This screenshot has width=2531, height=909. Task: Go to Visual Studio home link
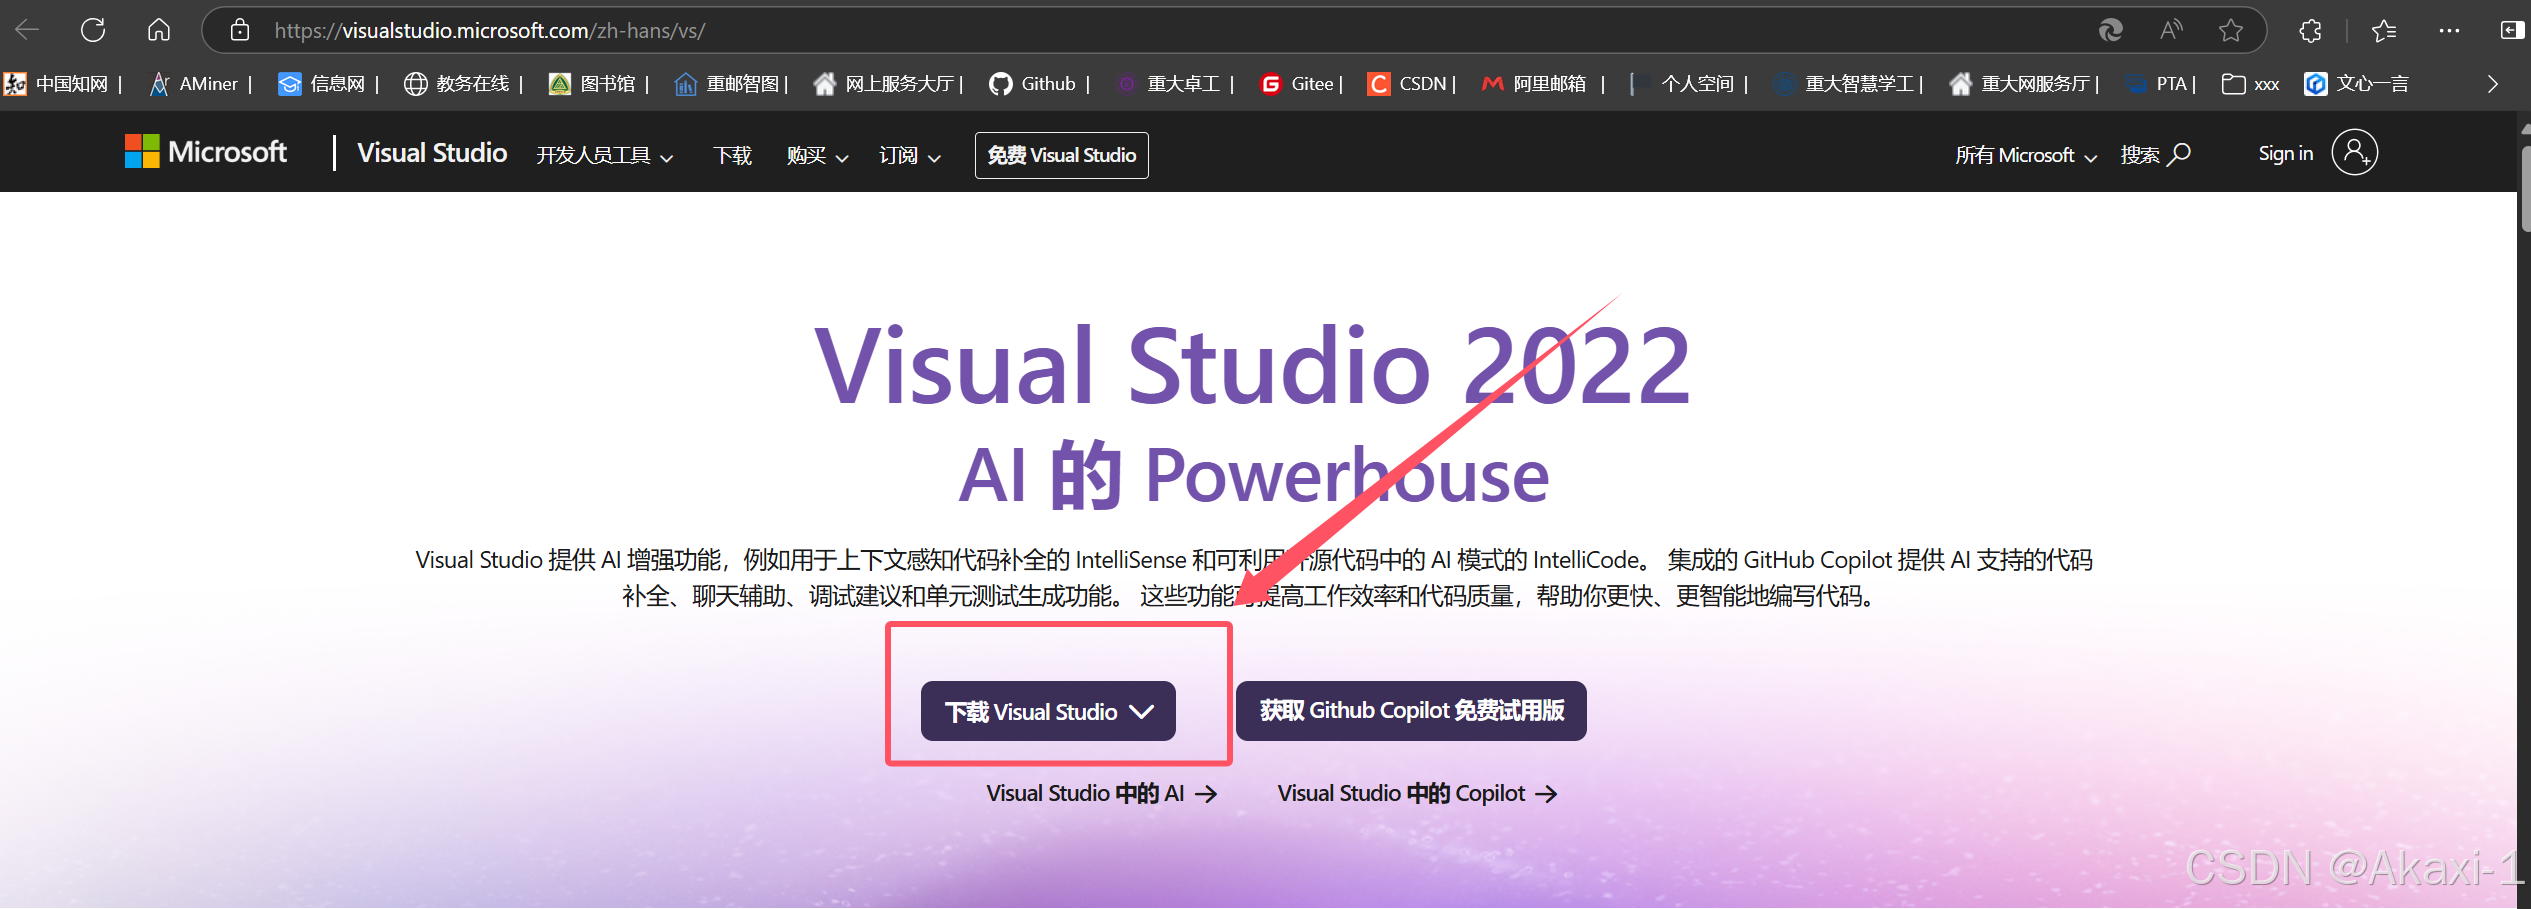pos(432,153)
